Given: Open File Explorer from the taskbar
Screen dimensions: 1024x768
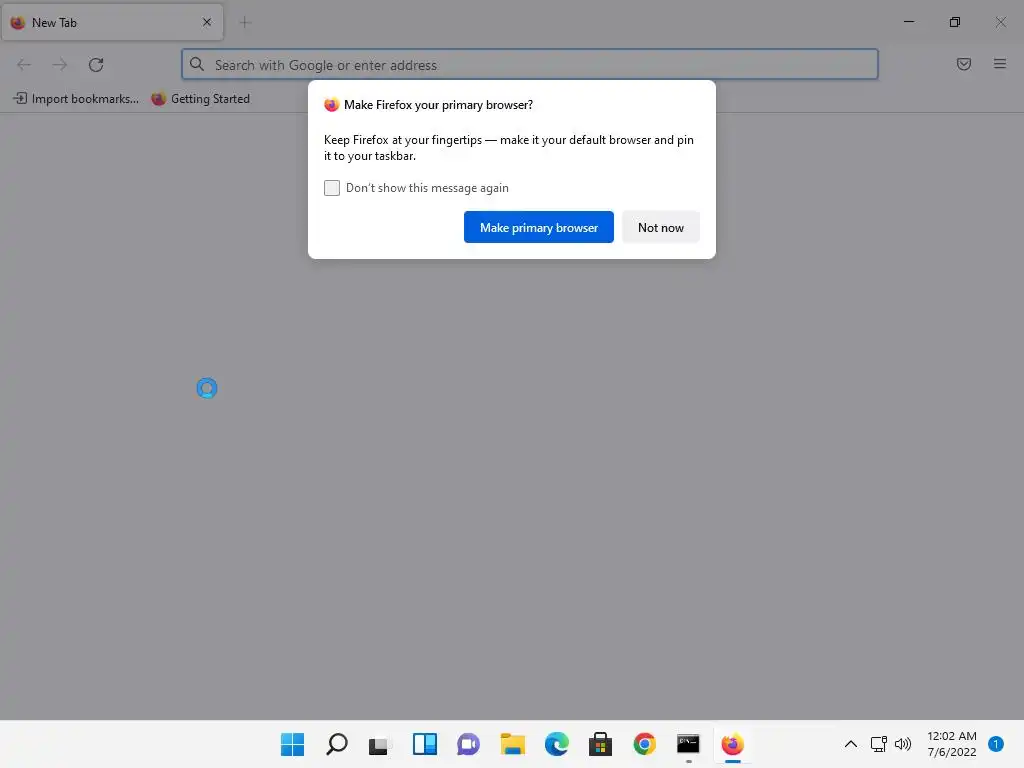Looking at the screenshot, I should (513, 744).
